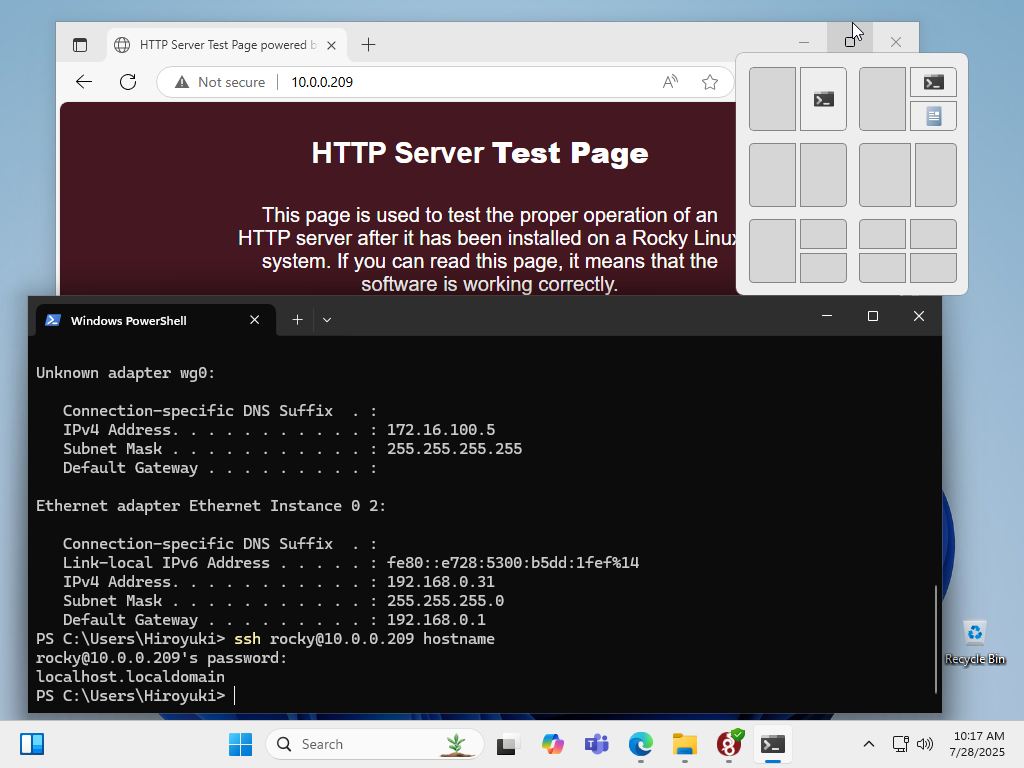Snap window to left half of two-column layout

(773, 99)
